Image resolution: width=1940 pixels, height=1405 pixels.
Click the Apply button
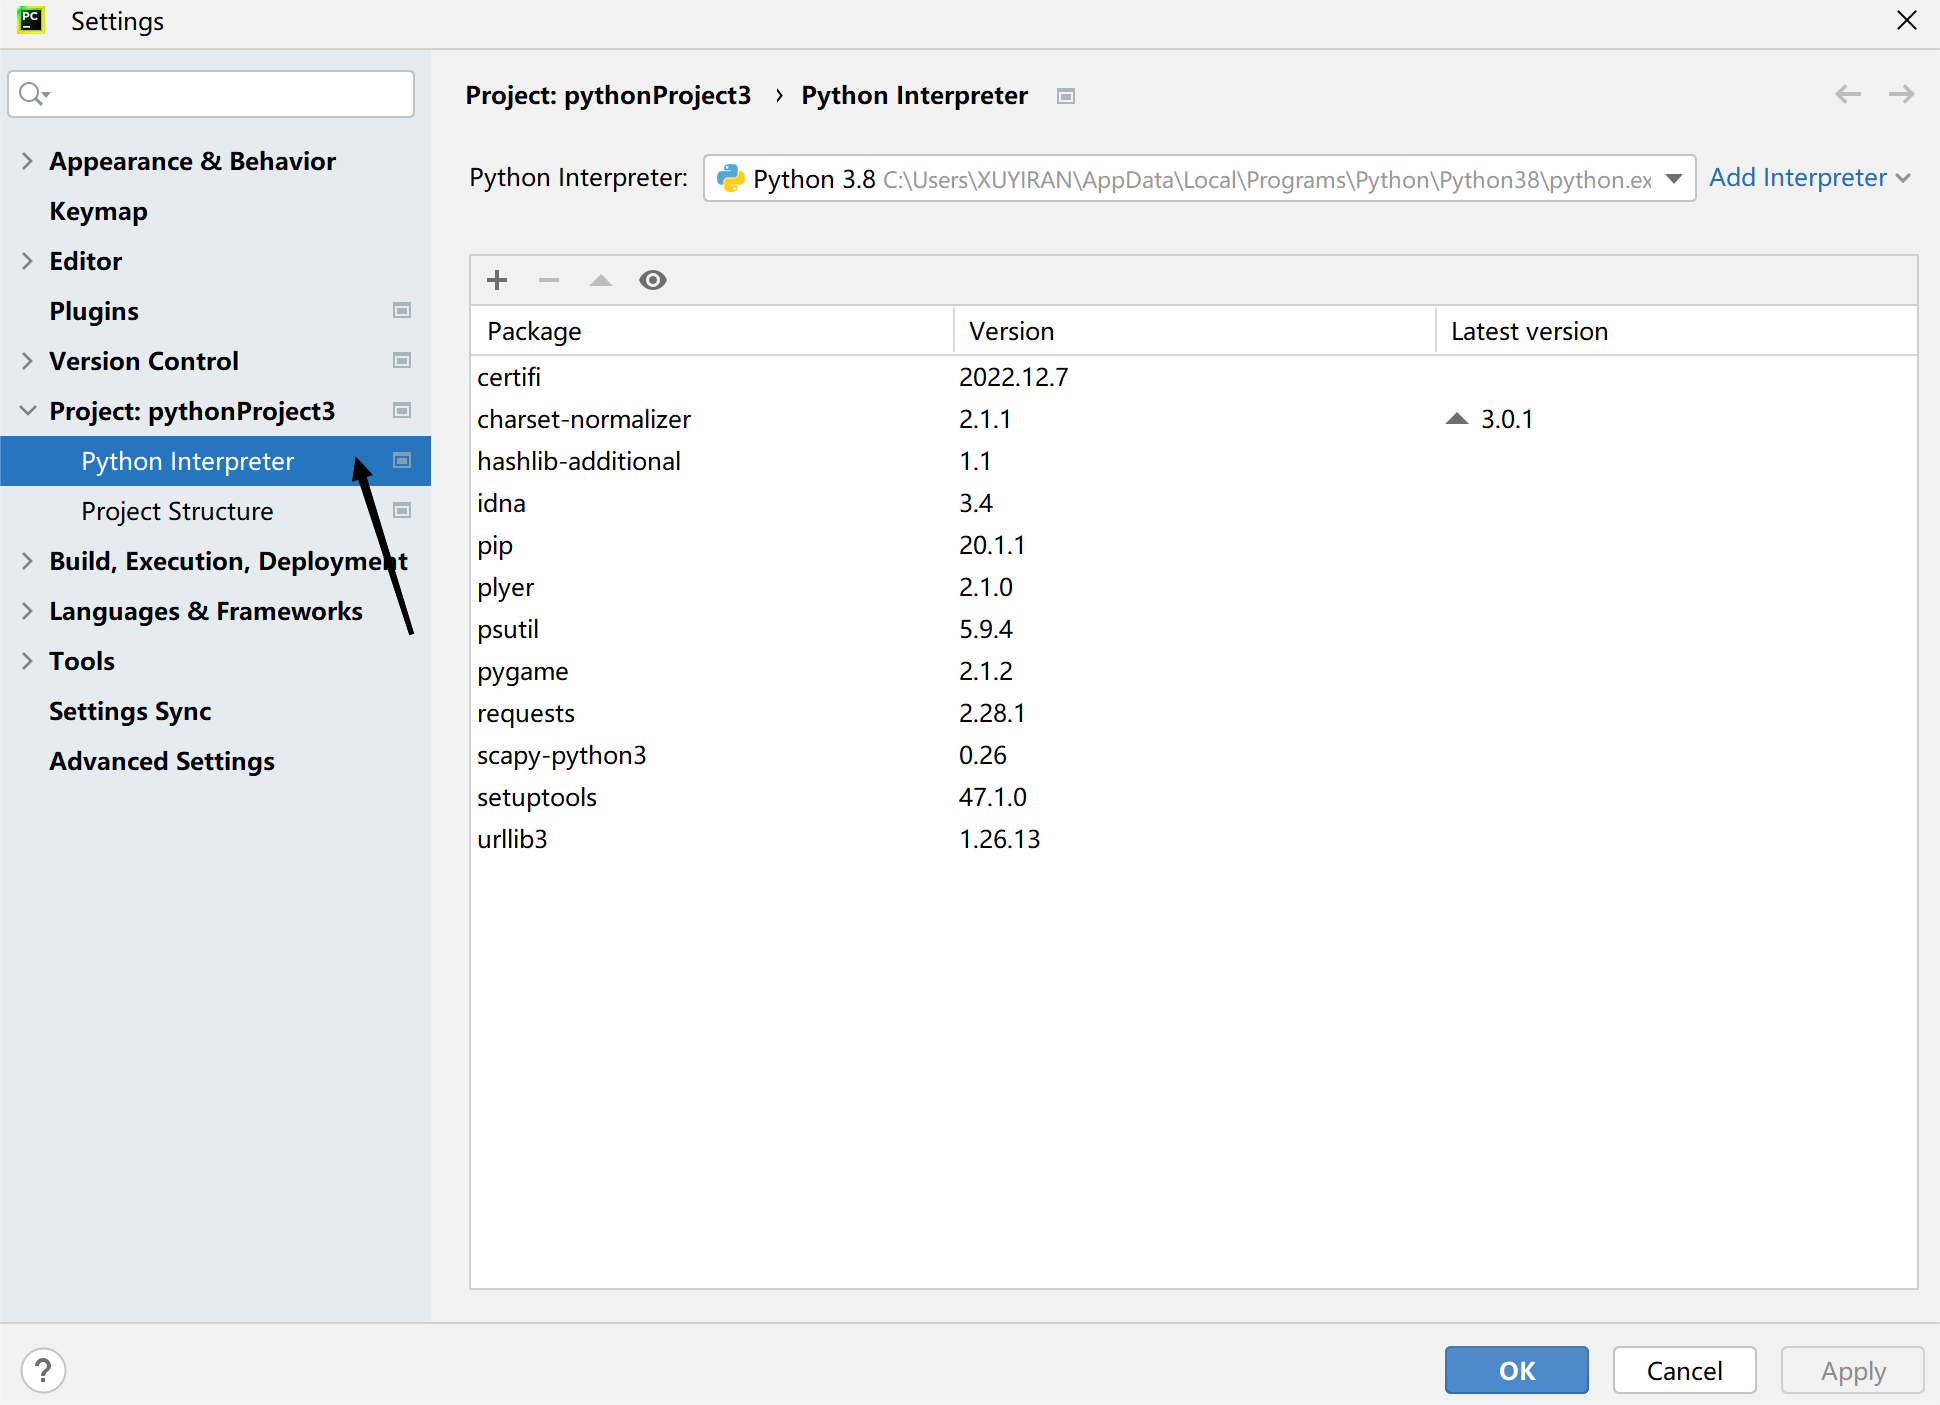(x=1852, y=1370)
